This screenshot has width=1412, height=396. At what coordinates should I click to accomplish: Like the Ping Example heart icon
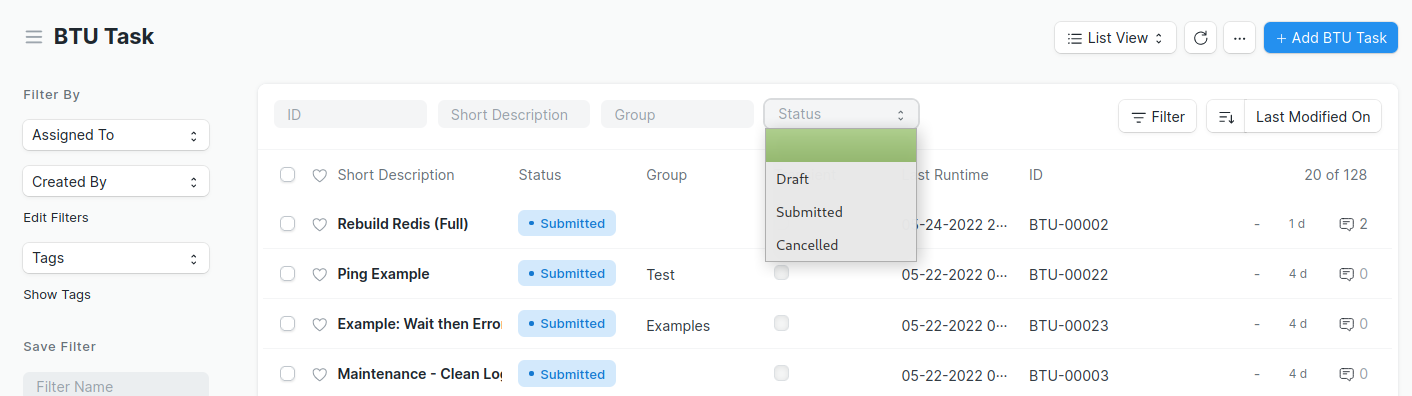pos(320,274)
